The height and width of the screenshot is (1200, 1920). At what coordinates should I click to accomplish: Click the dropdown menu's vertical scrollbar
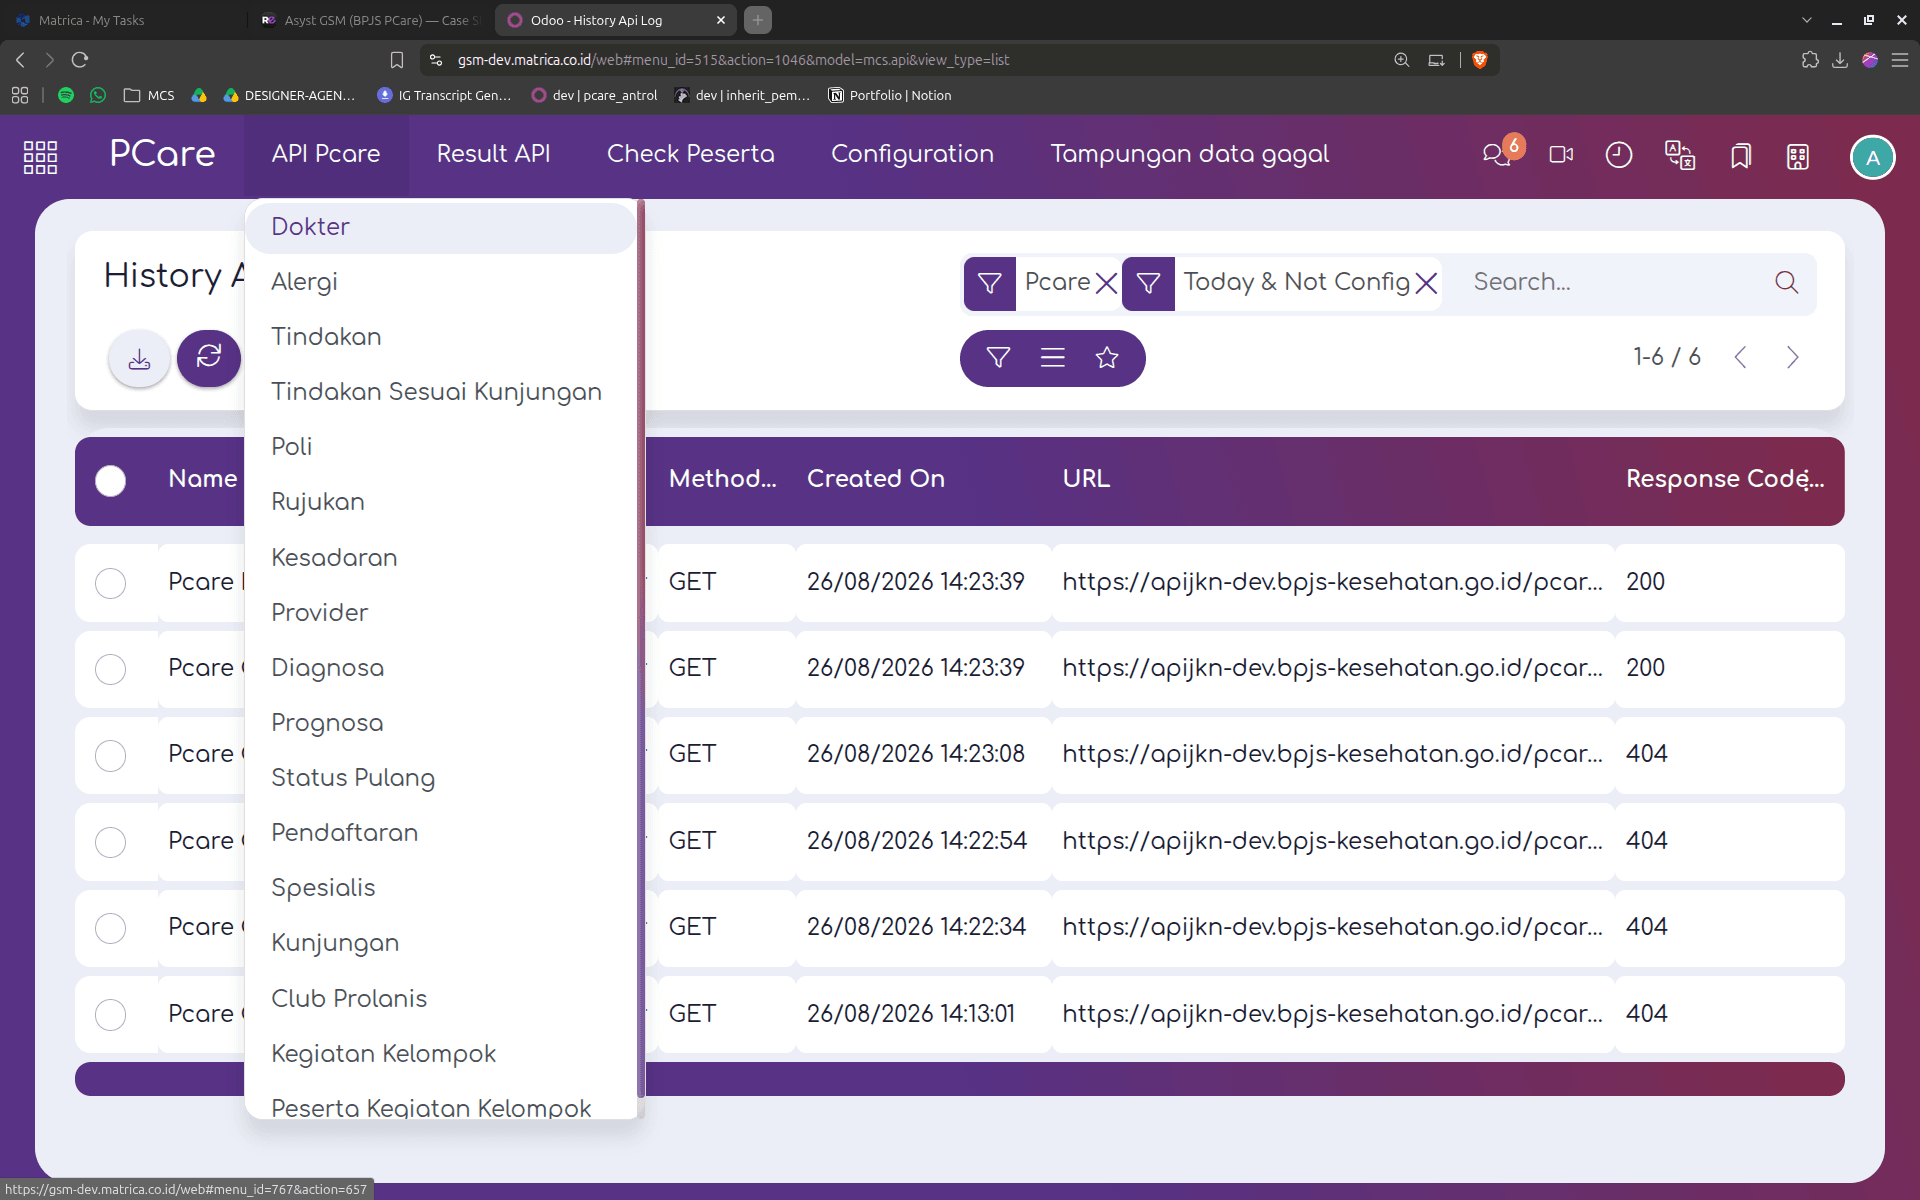(641, 650)
